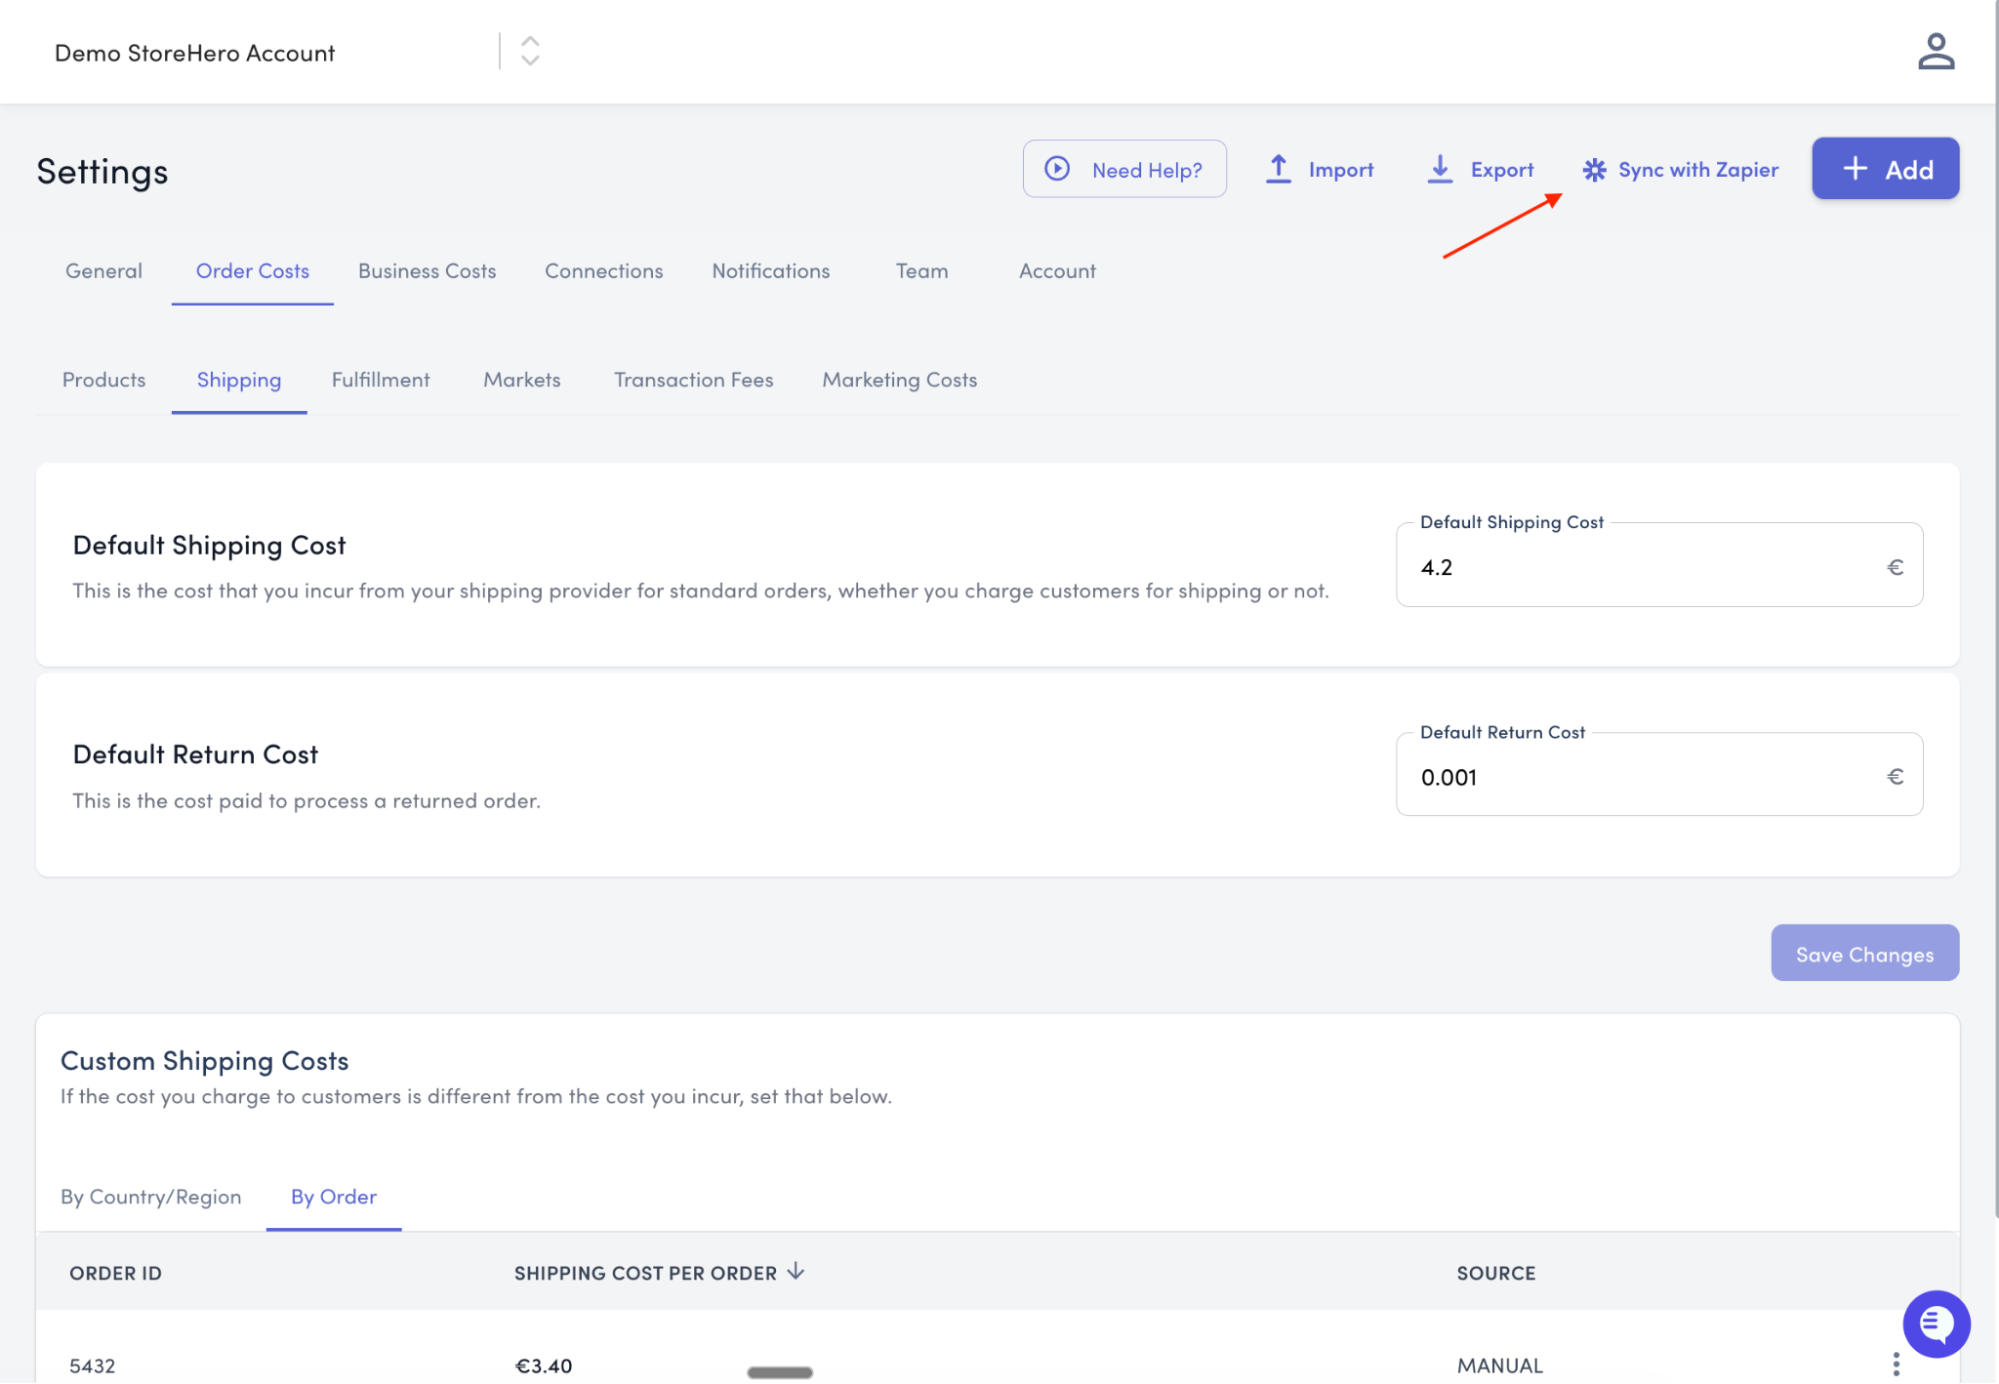Open the three-dot menu for order 5432
Screen dimensions: 1999x1384
(1895, 1364)
